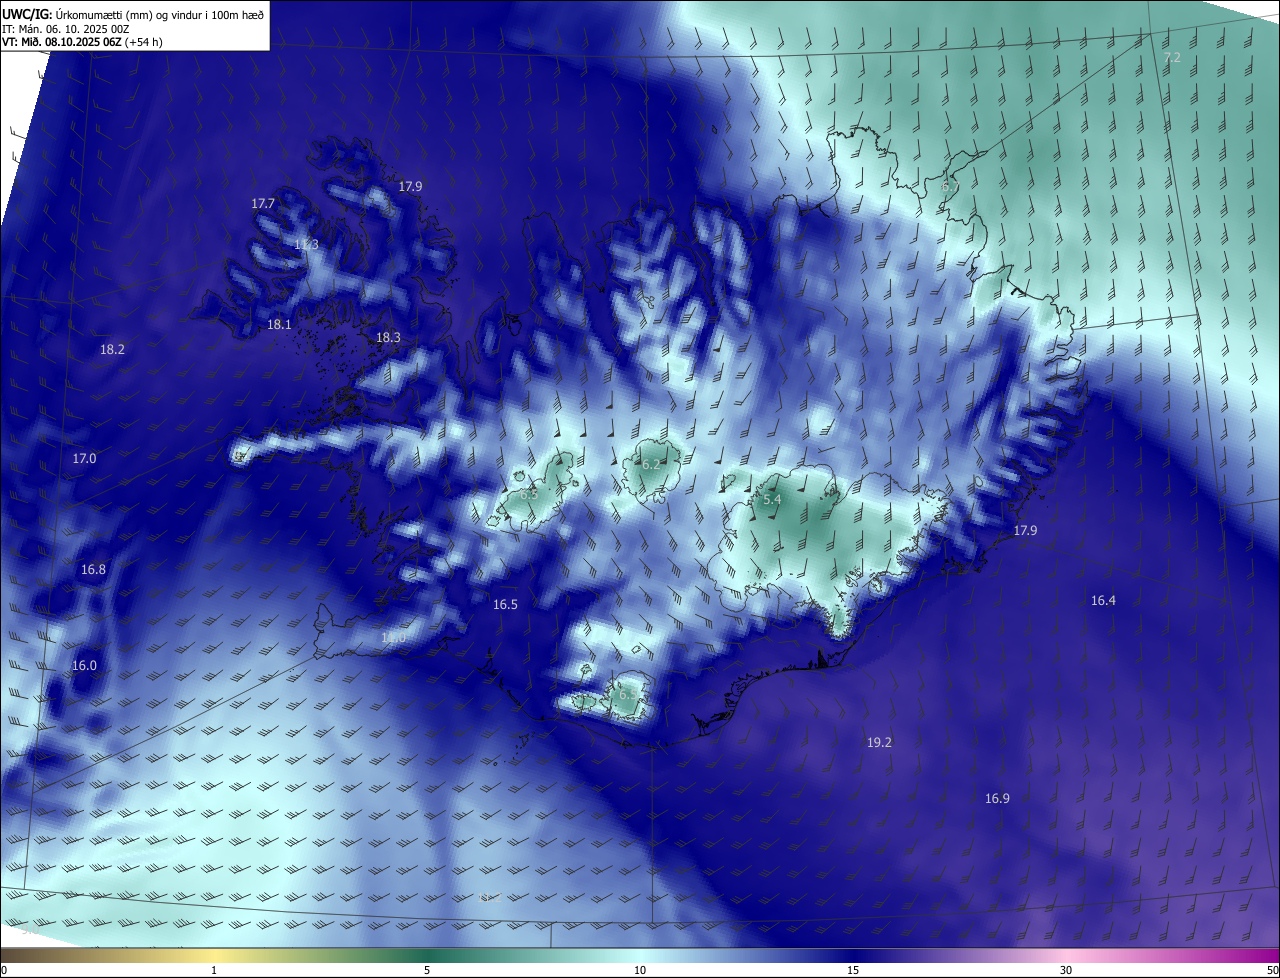This screenshot has height=978, width=1280.
Task: Pick the dark green colour at scale value 5
Action: (x=427, y=955)
